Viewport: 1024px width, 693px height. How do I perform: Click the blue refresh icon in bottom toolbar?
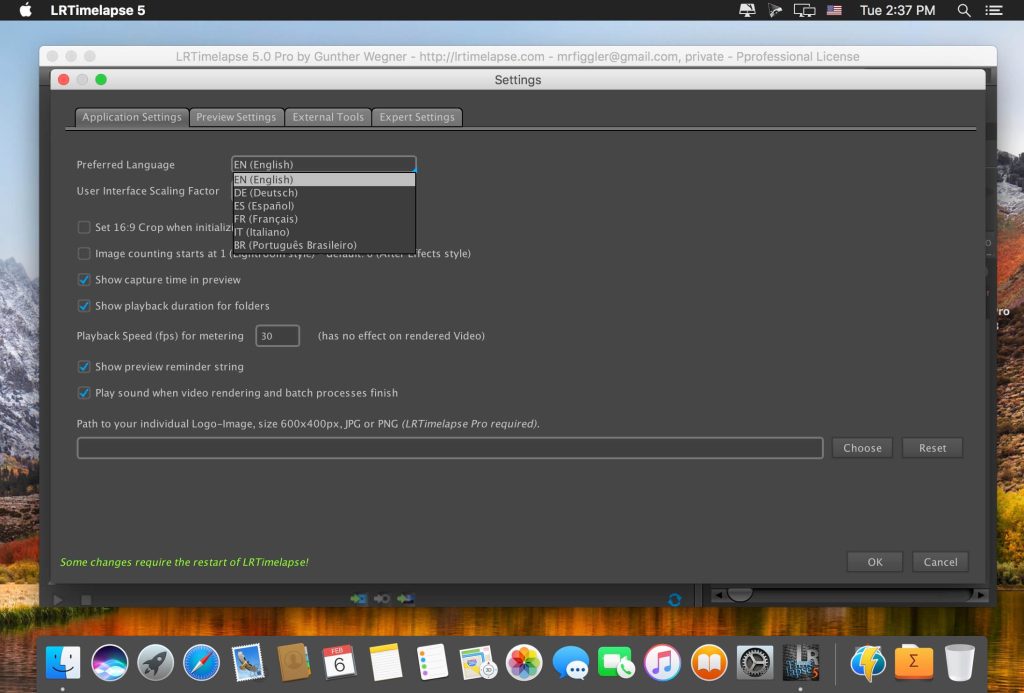click(x=674, y=599)
